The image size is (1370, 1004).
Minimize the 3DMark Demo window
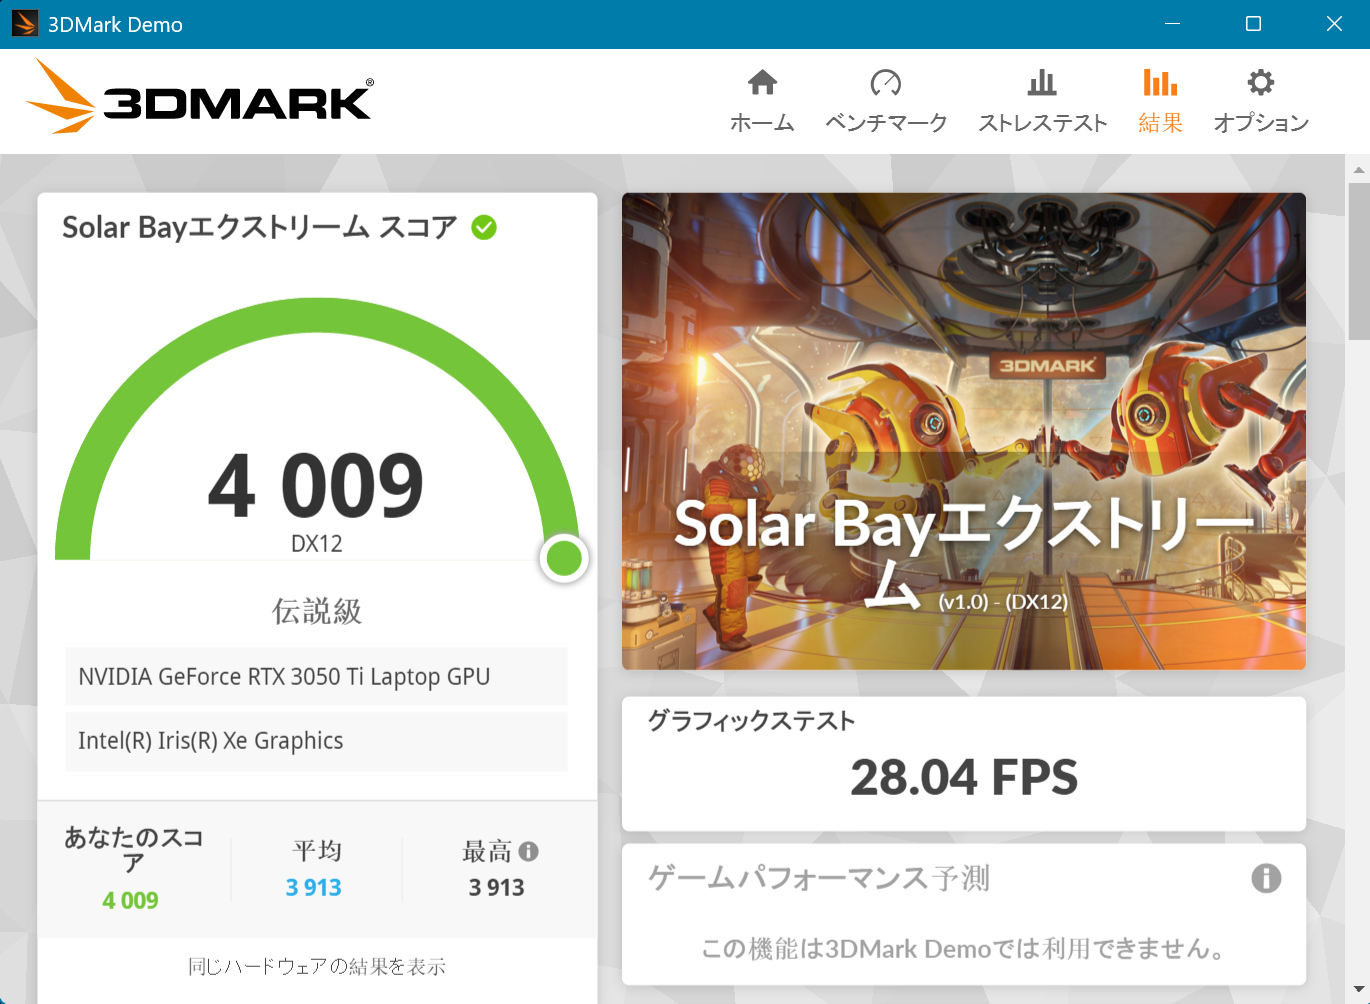click(x=1173, y=24)
